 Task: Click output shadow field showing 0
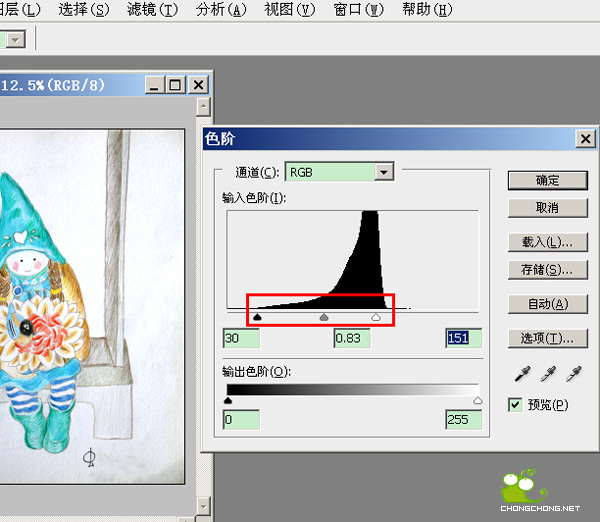tap(241, 420)
